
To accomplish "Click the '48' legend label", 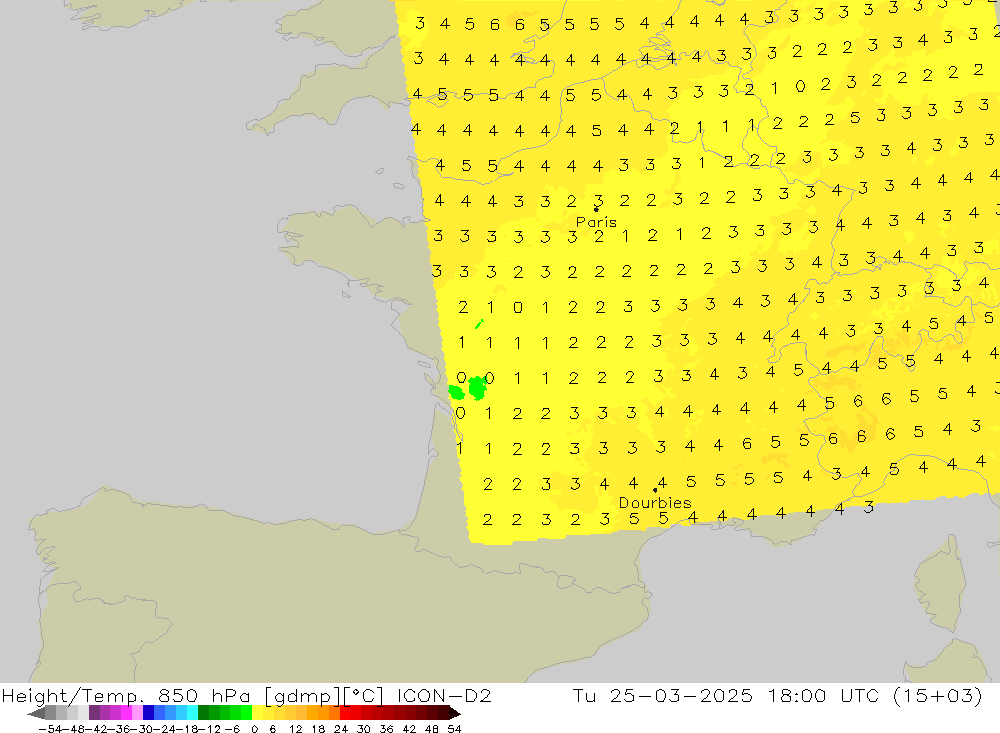I will (x=432, y=729).
